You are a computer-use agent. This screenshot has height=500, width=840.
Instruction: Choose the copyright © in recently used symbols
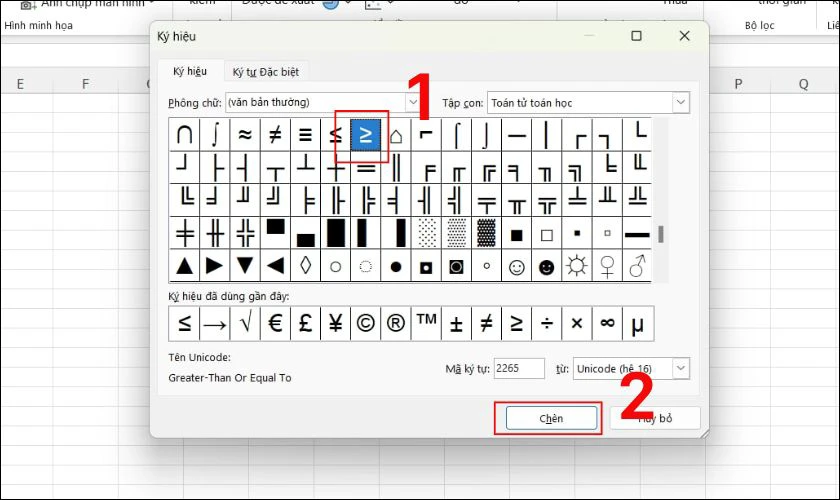click(x=365, y=324)
